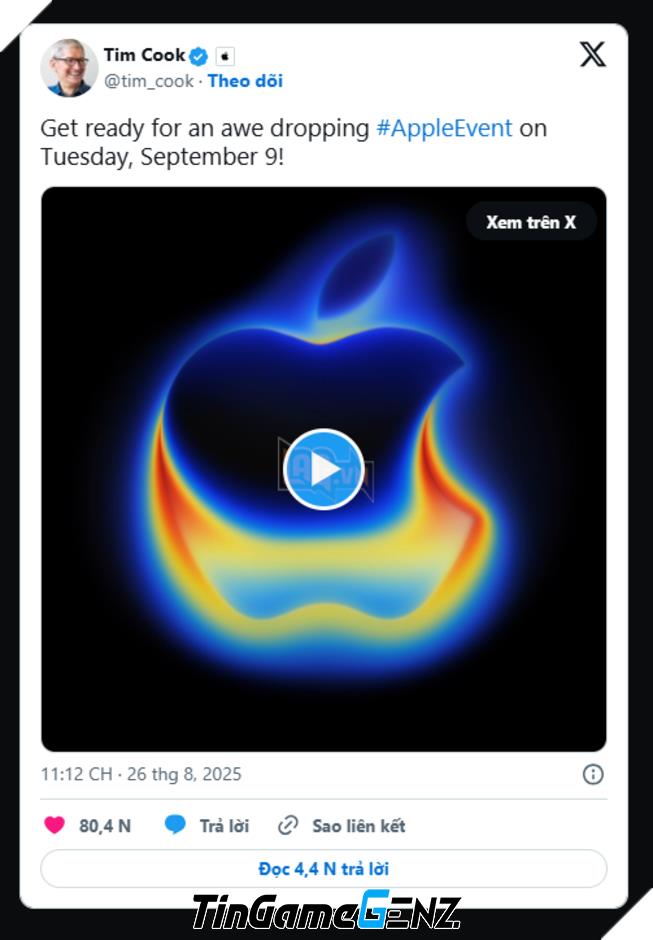Click the Xem trên X button
This screenshot has height=940, width=653.
(x=531, y=222)
